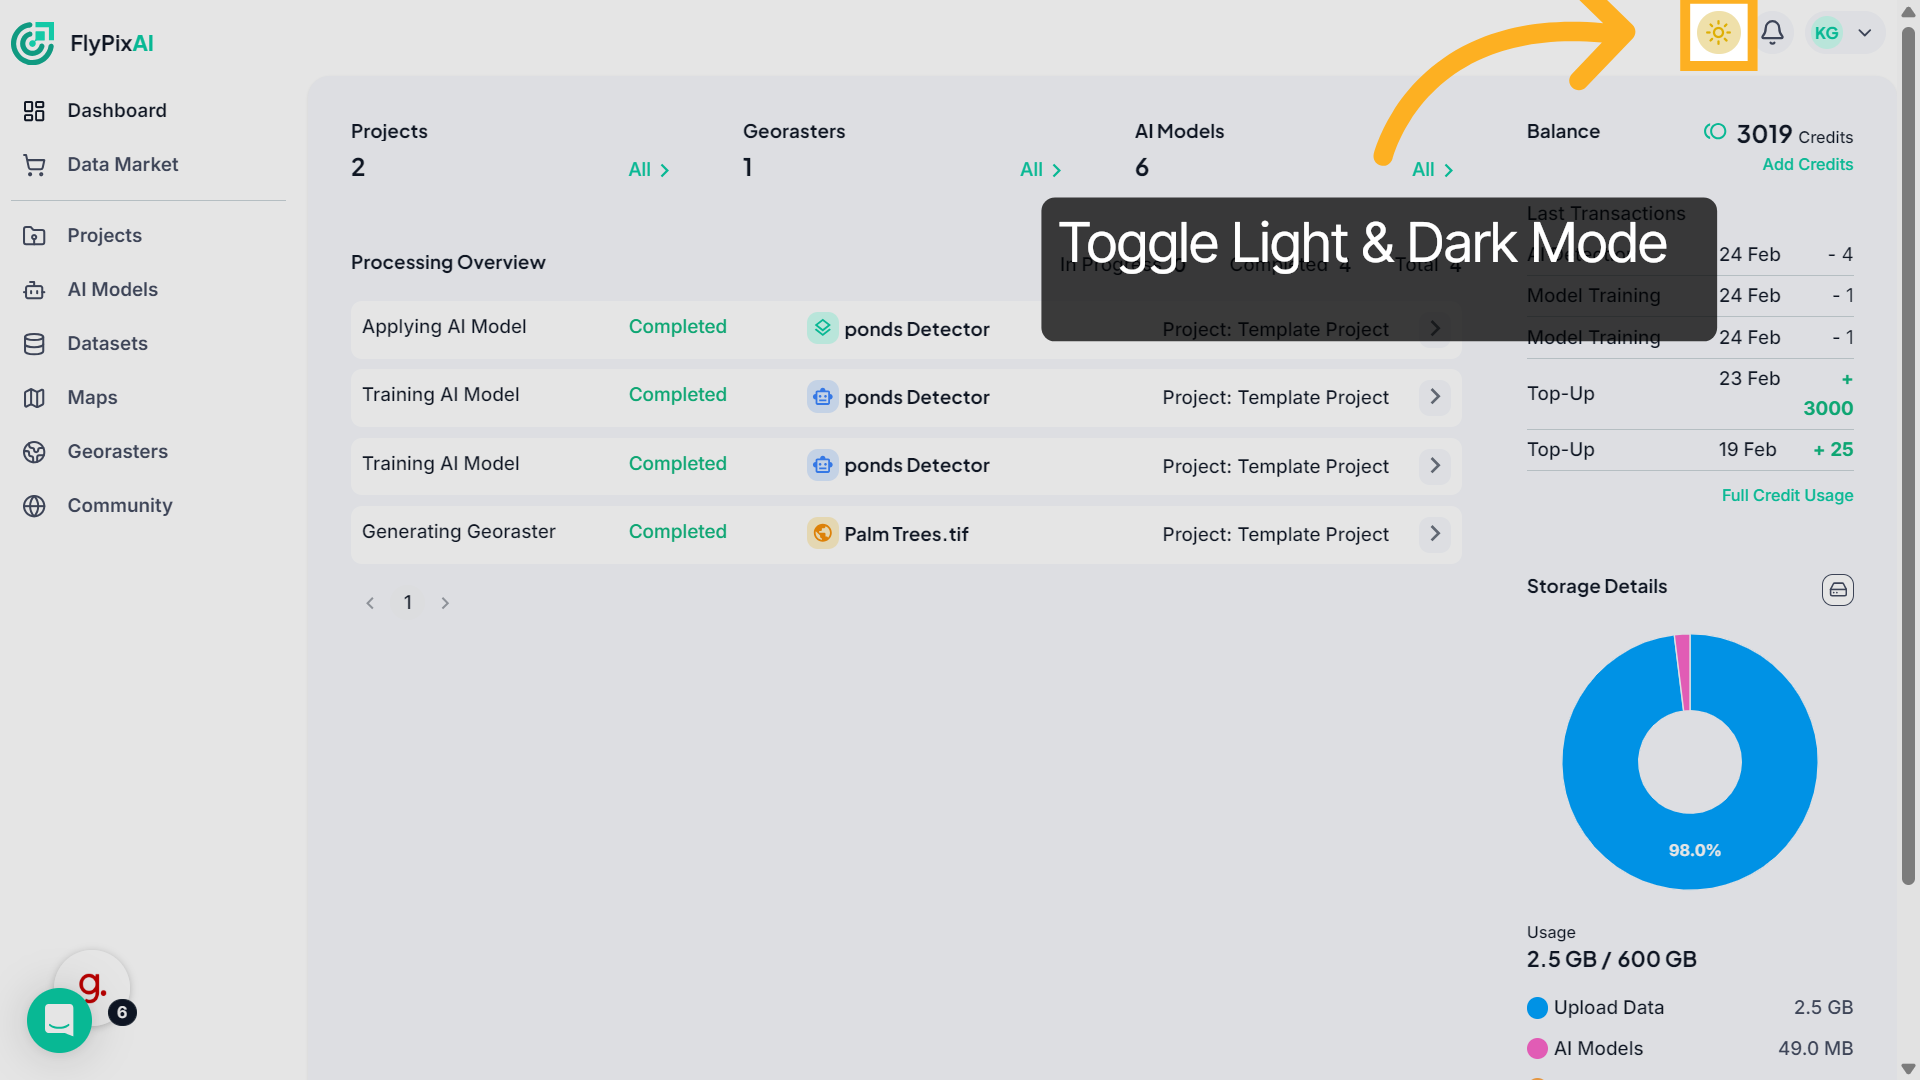The height and width of the screenshot is (1080, 1920).
Task: Click the Palm Trees.tif georaster icon
Action: (822, 533)
